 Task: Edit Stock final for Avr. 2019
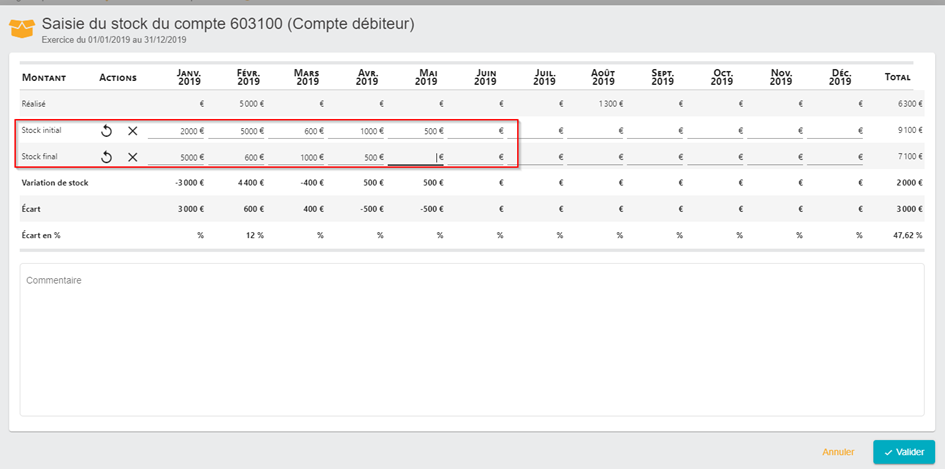coord(356,157)
